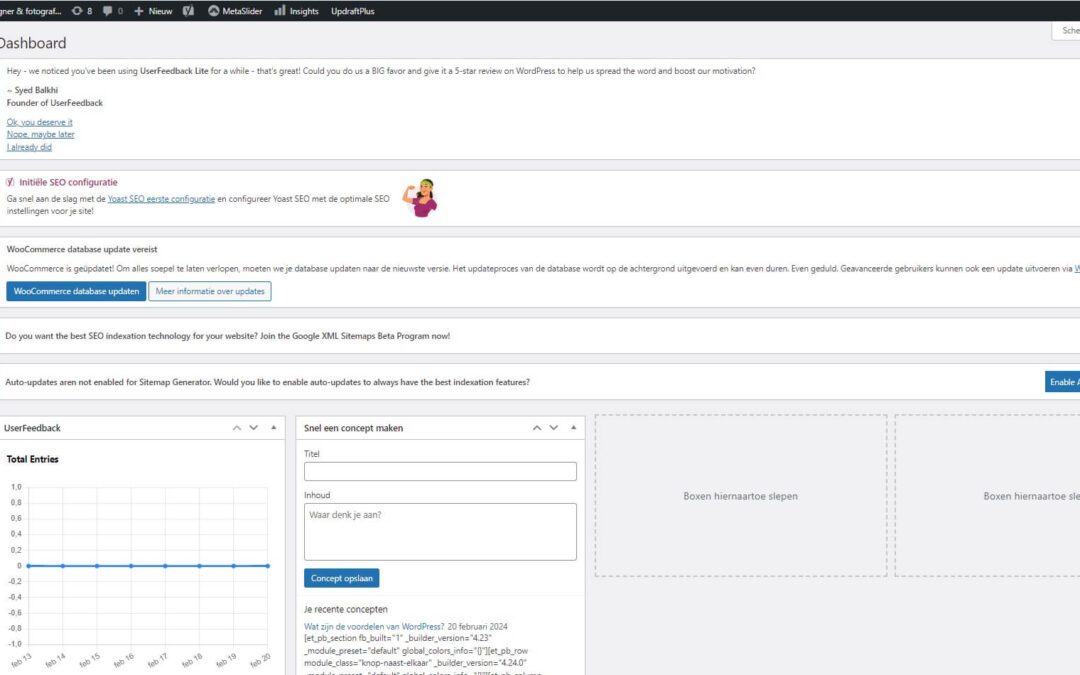Viewport: 1080px width, 675px height.
Task: Click the Yoast logo beside Initiële SEO configuratie
Action: click(x=10, y=183)
